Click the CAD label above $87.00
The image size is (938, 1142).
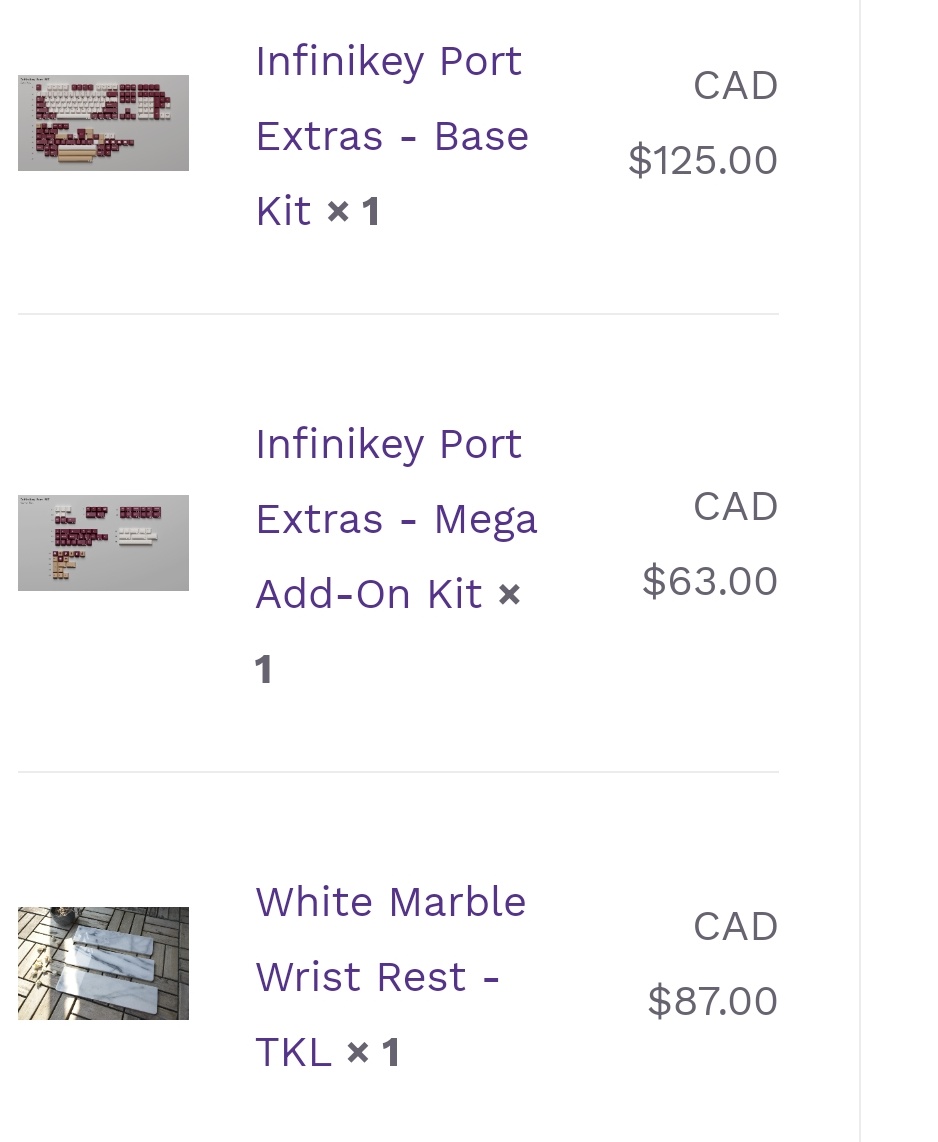(736, 926)
